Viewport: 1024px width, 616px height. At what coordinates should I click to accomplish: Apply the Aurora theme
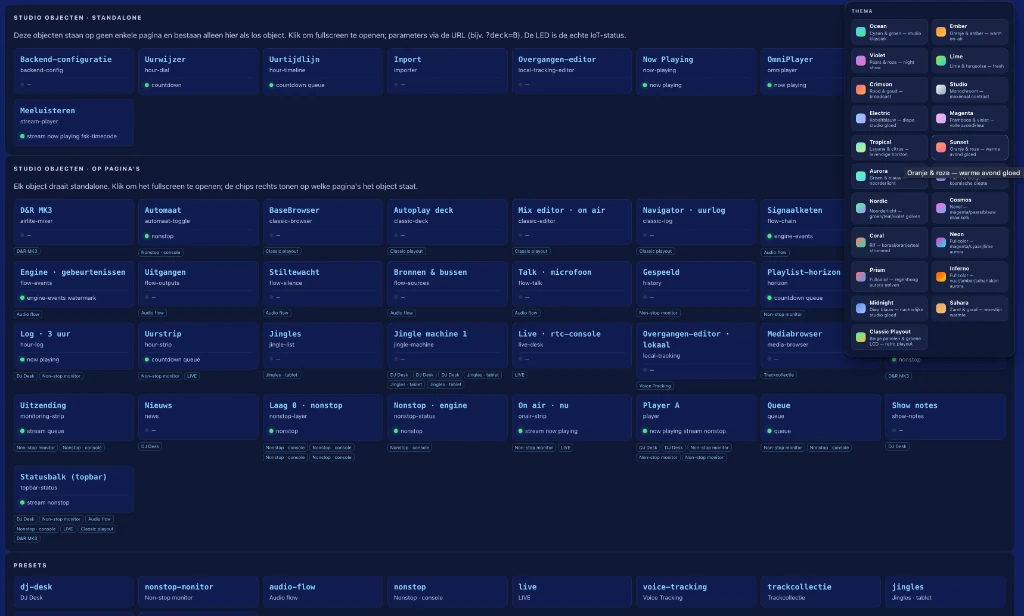(889, 176)
